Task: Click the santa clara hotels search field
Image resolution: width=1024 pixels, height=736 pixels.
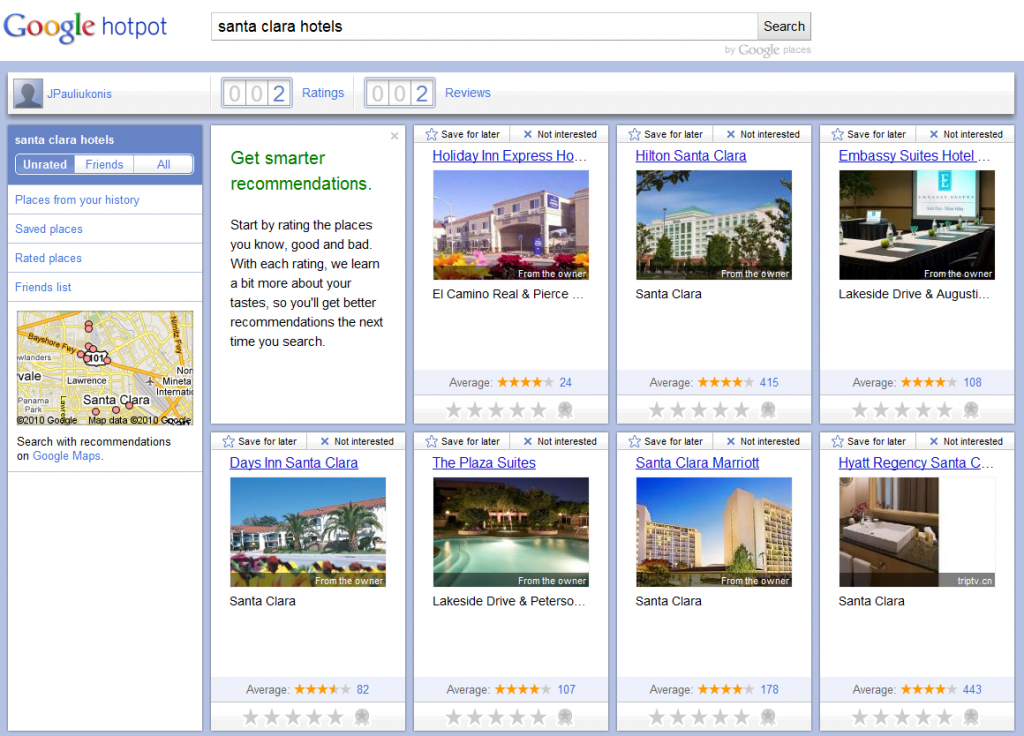Action: click(x=484, y=26)
